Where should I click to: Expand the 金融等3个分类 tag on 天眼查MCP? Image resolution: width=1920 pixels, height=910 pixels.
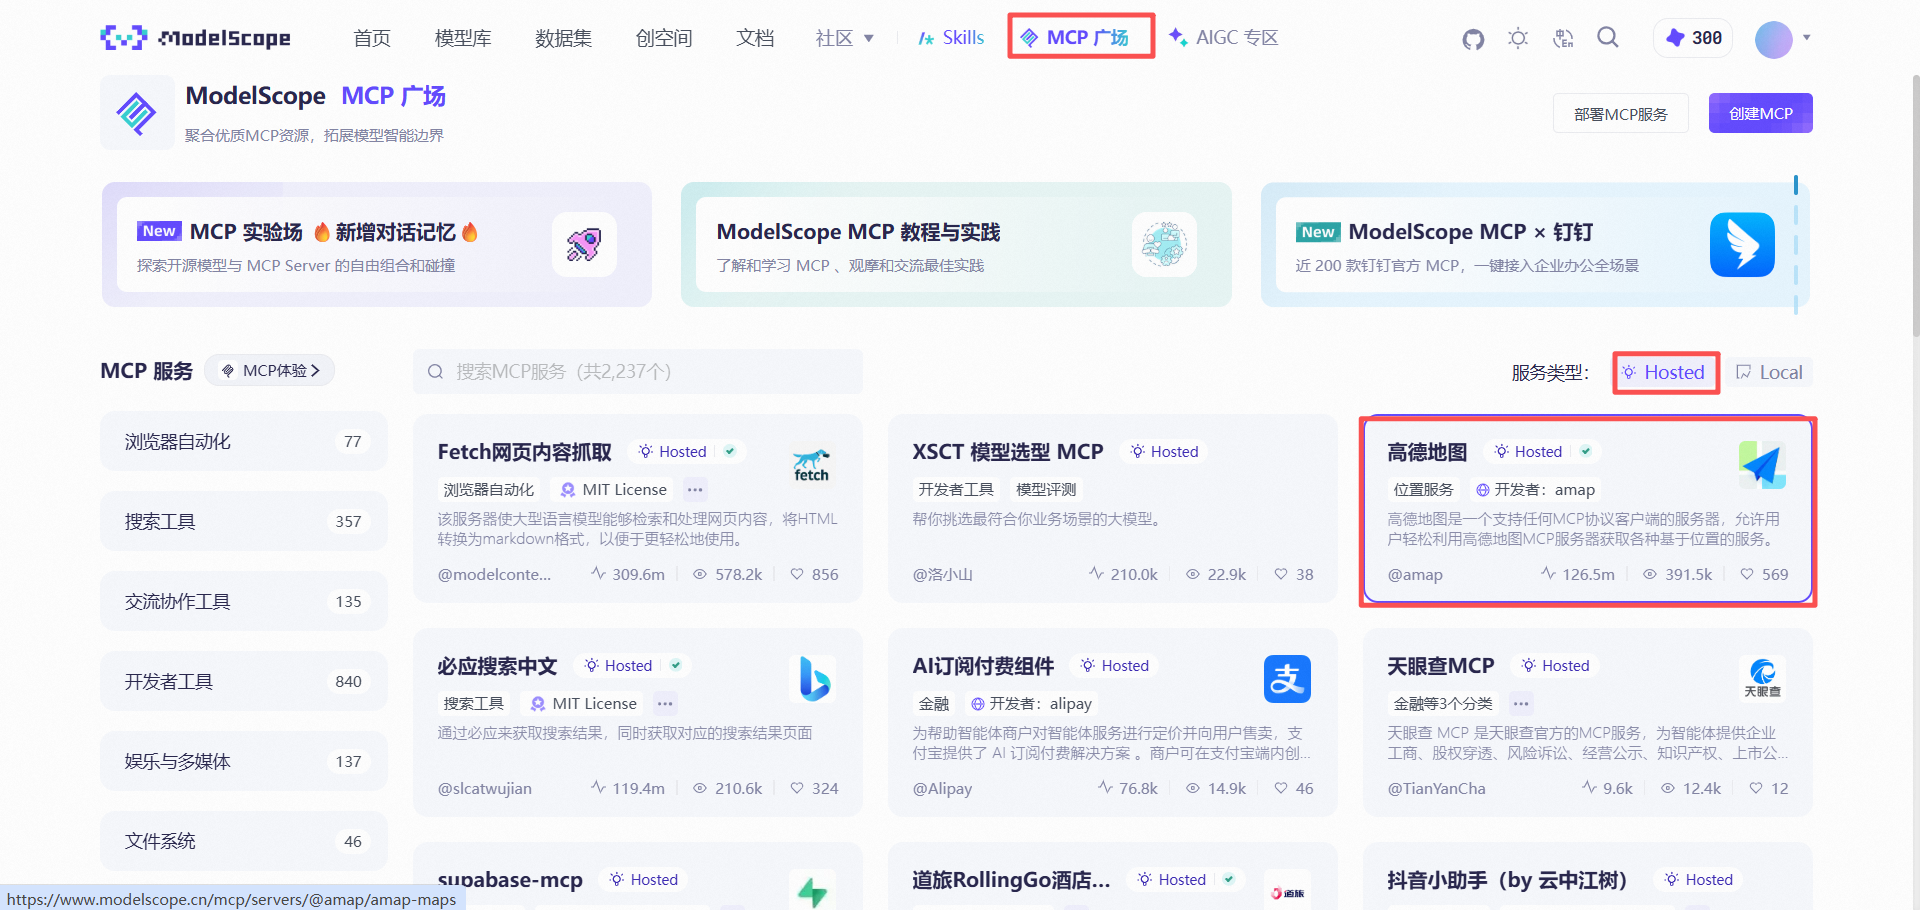pos(1443,704)
